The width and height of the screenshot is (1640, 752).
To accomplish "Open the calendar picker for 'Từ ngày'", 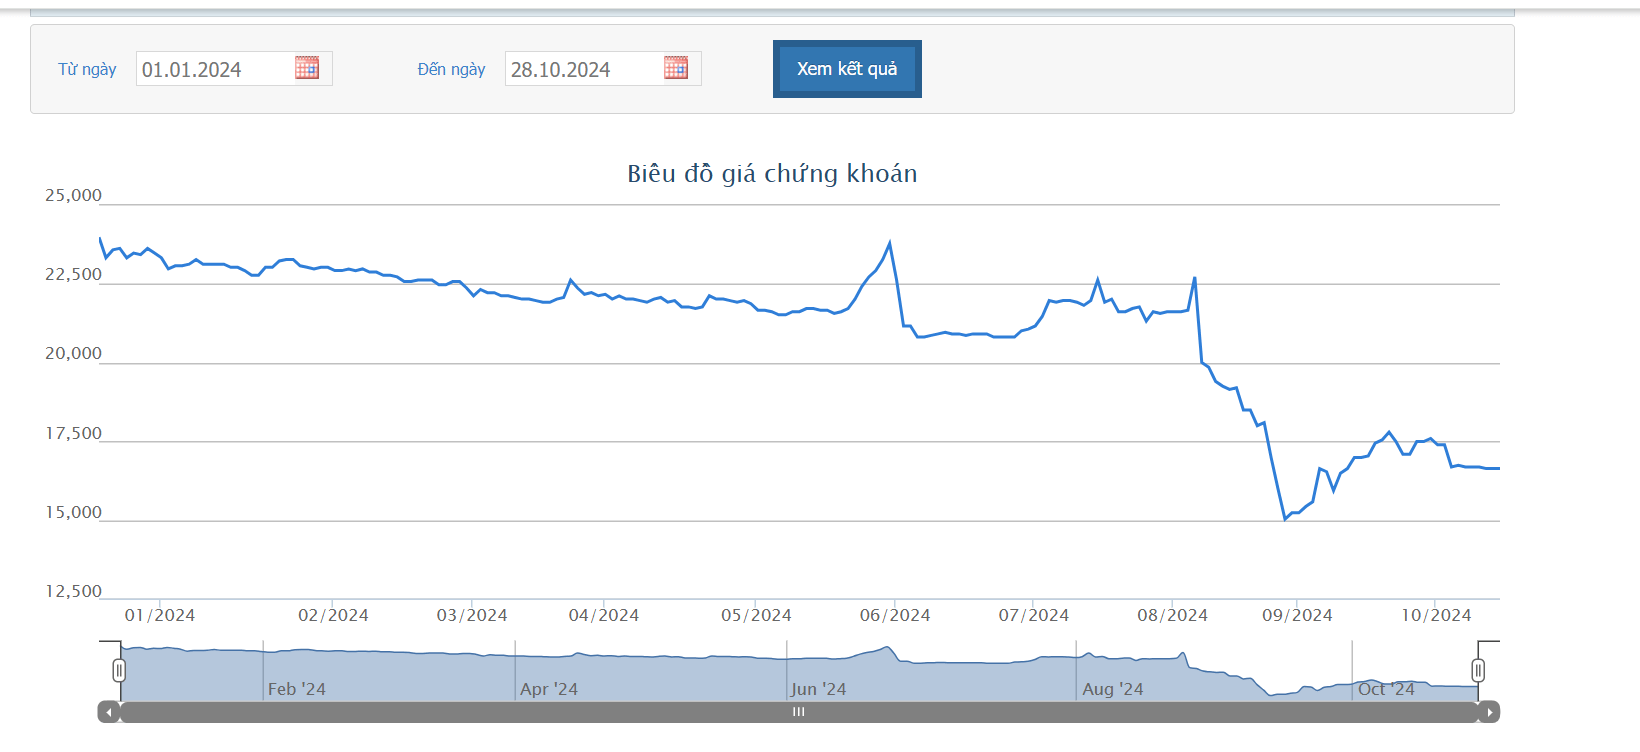I will click(307, 68).
